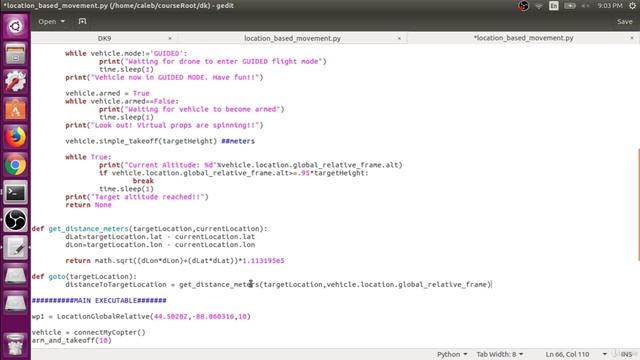Viewport: 640px width, 360px height.
Task: Create a new document with toolbar icon
Action: [82, 21]
